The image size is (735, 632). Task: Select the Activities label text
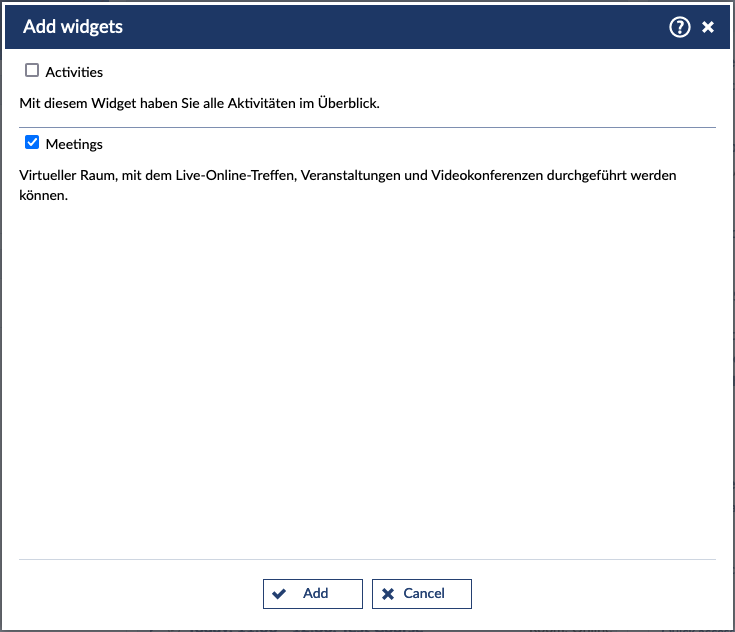(x=74, y=72)
